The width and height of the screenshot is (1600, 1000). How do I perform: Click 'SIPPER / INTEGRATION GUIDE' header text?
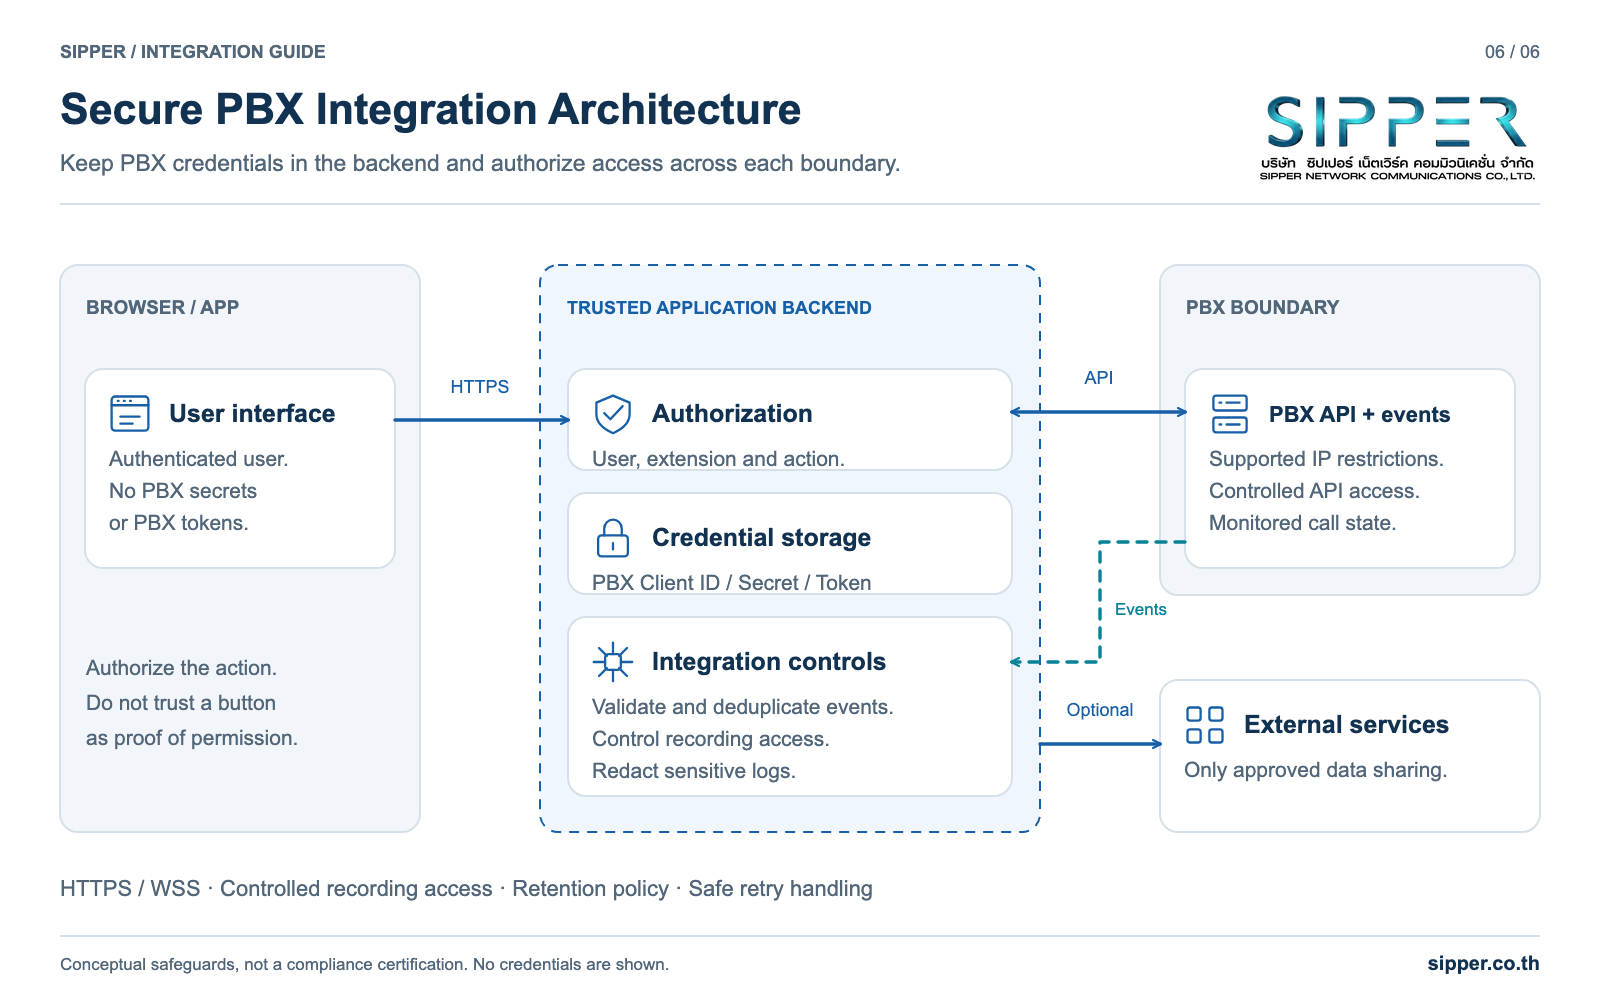[193, 52]
